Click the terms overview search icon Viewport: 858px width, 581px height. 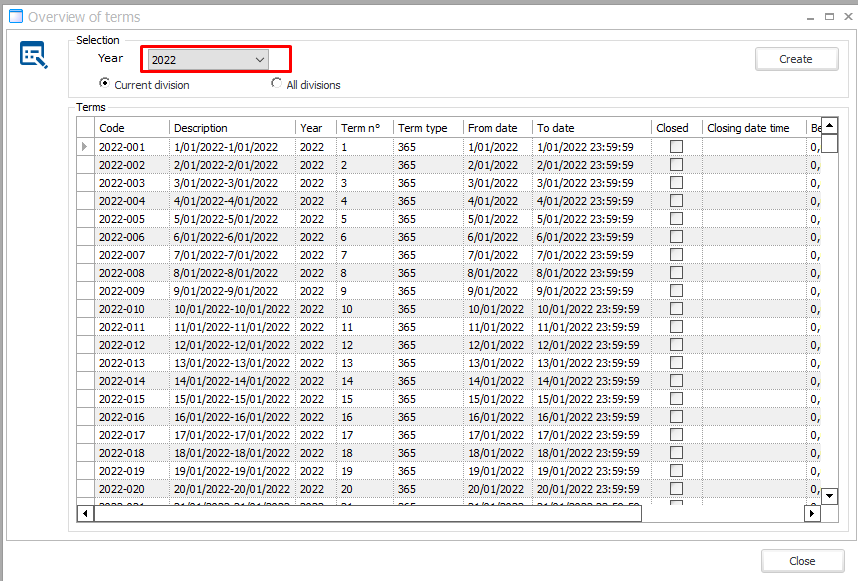pyautogui.click(x=34, y=56)
